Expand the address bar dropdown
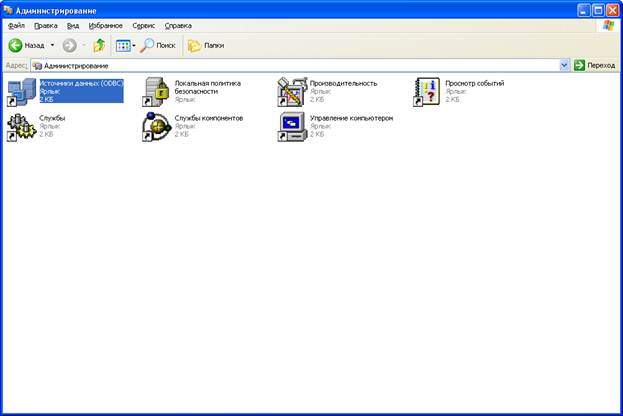 tap(564, 65)
